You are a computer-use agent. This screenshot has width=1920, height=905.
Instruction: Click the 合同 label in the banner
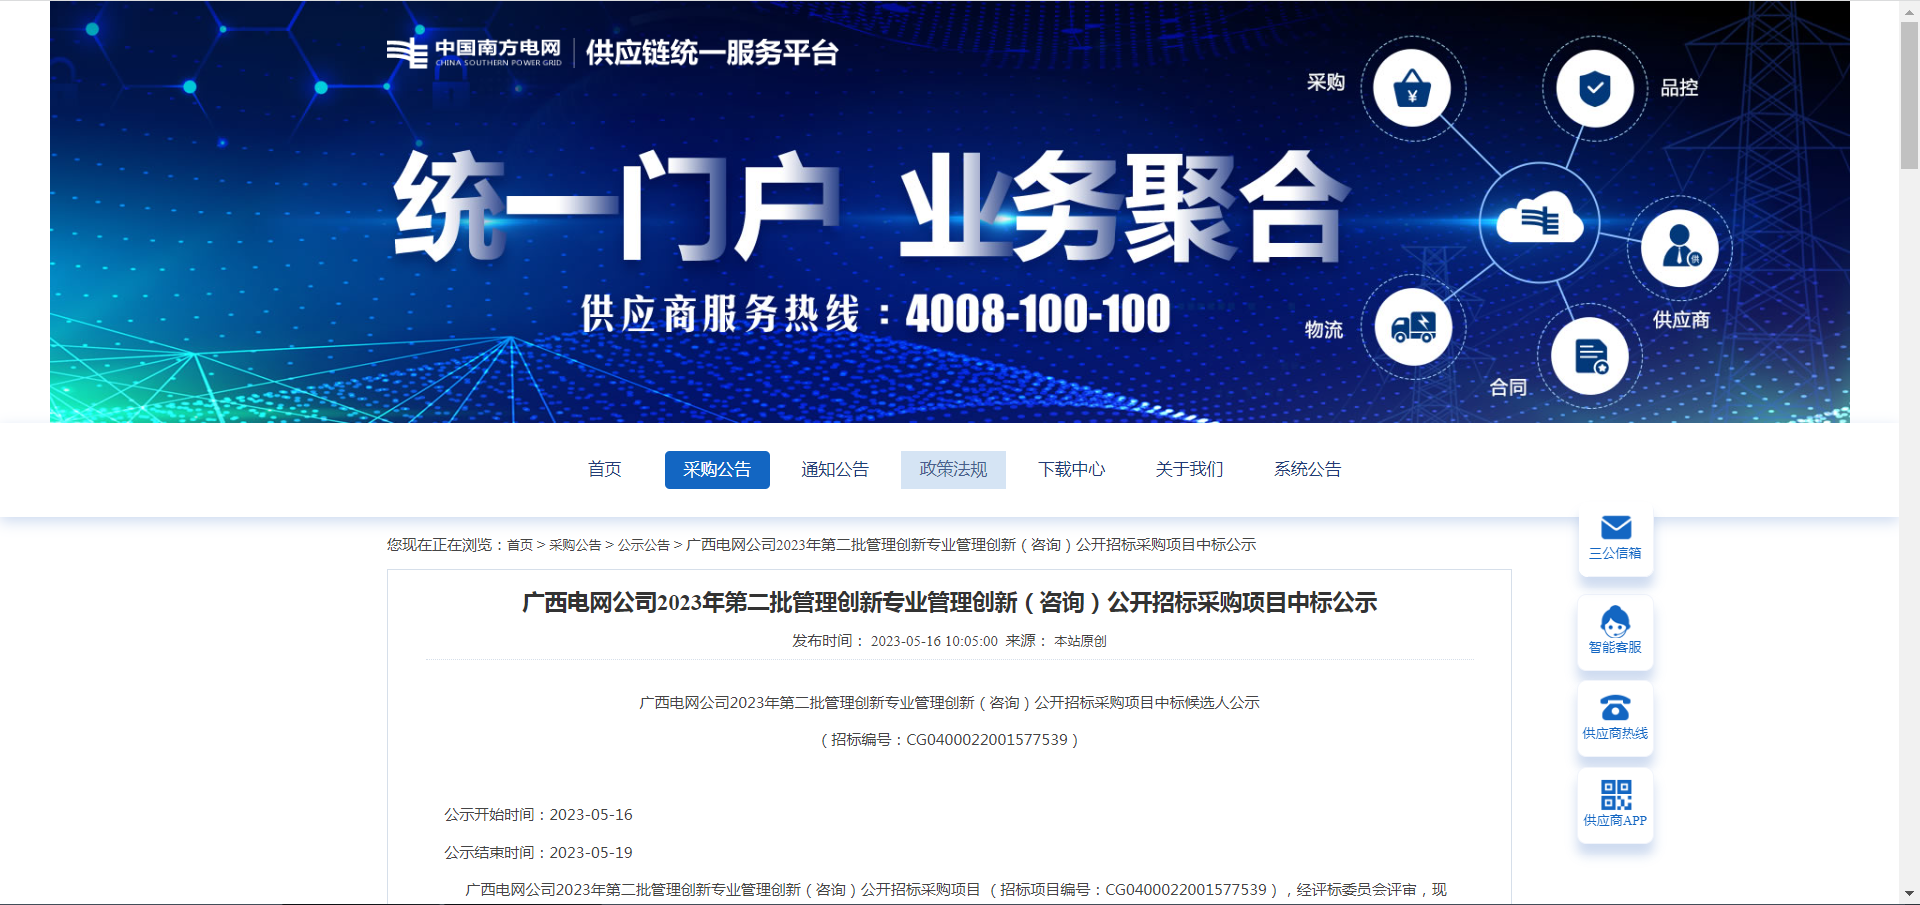(x=1508, y=388)
